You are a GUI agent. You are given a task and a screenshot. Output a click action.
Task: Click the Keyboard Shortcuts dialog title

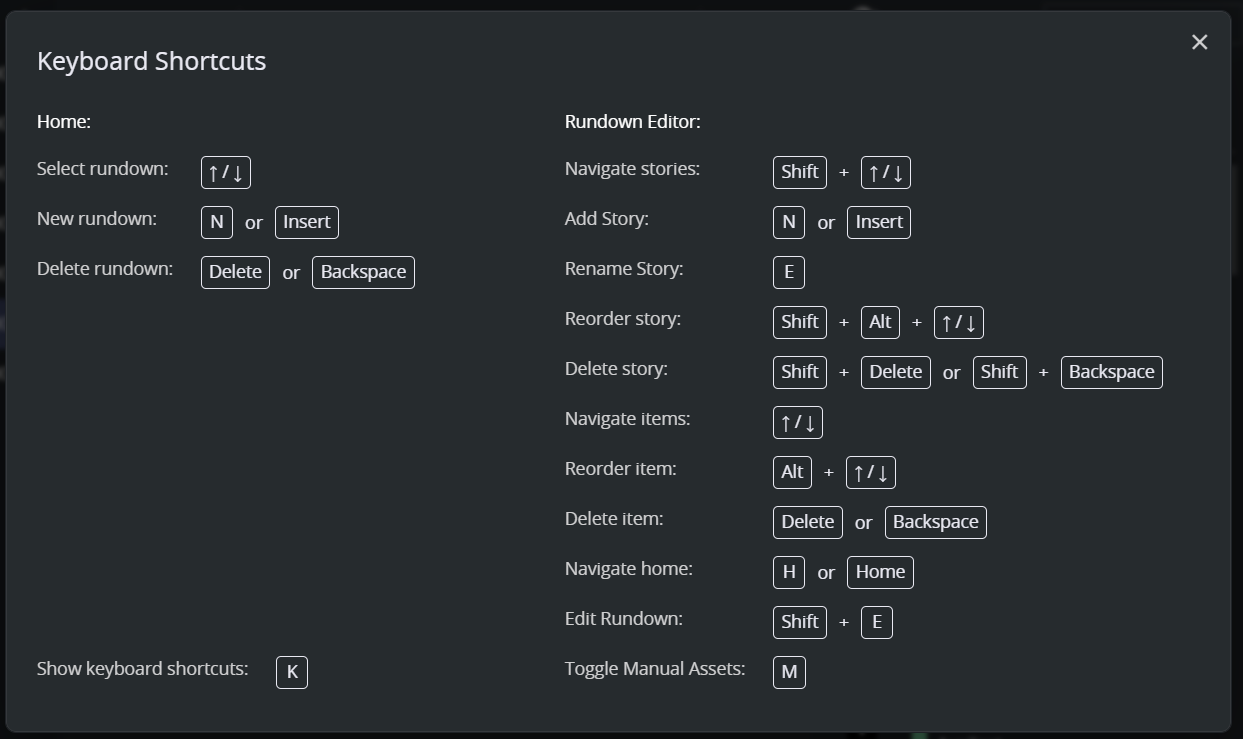[x=152, y=61]
